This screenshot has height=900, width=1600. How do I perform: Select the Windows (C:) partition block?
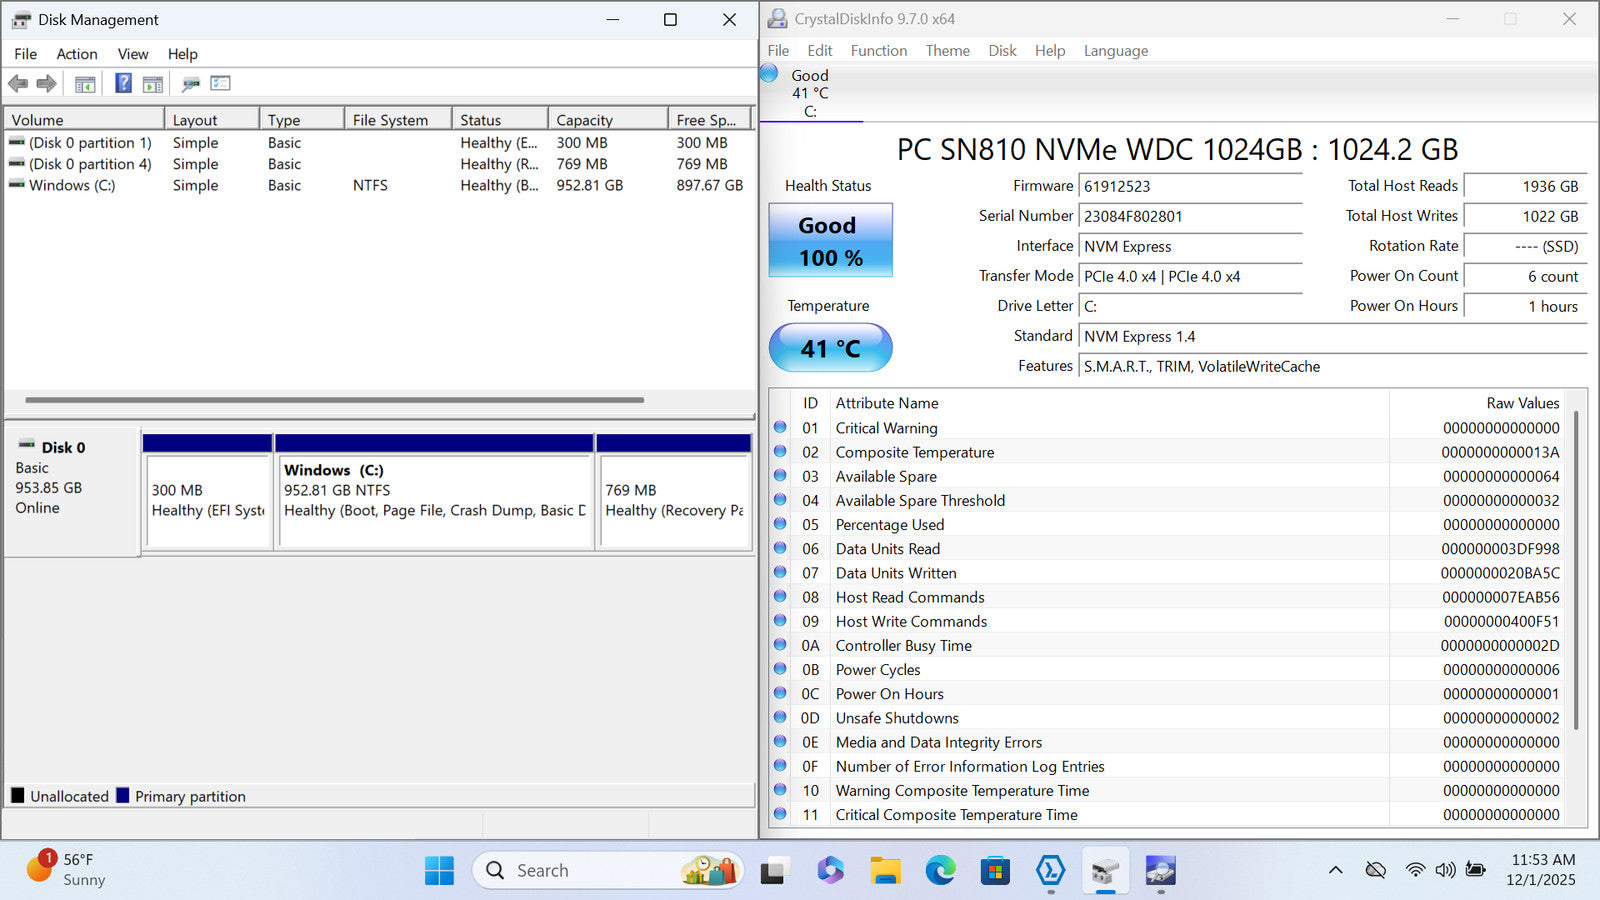pyautogui.click(x=435, y=500)
